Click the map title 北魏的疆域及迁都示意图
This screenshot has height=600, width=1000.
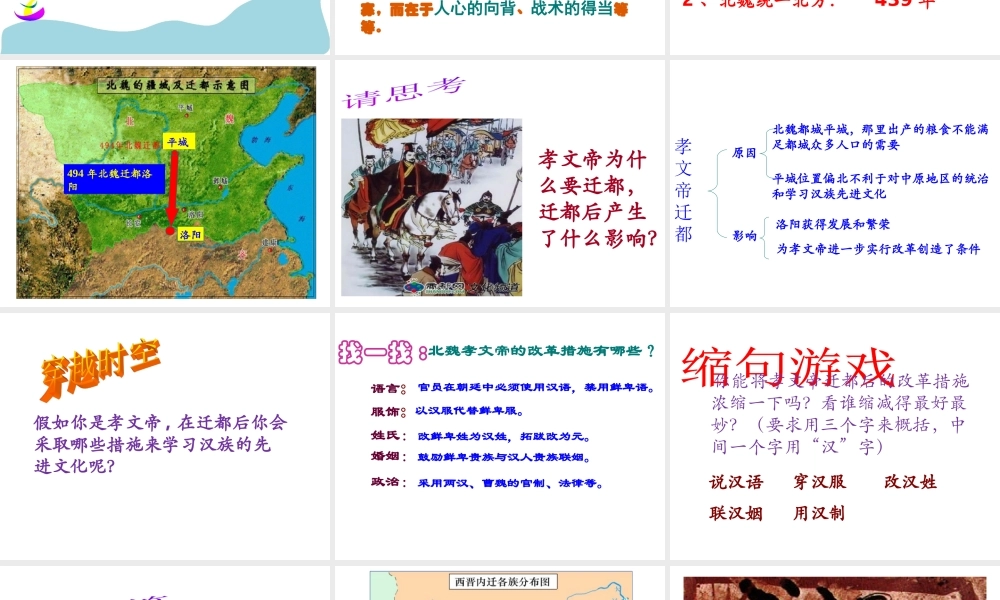point(177,85)
